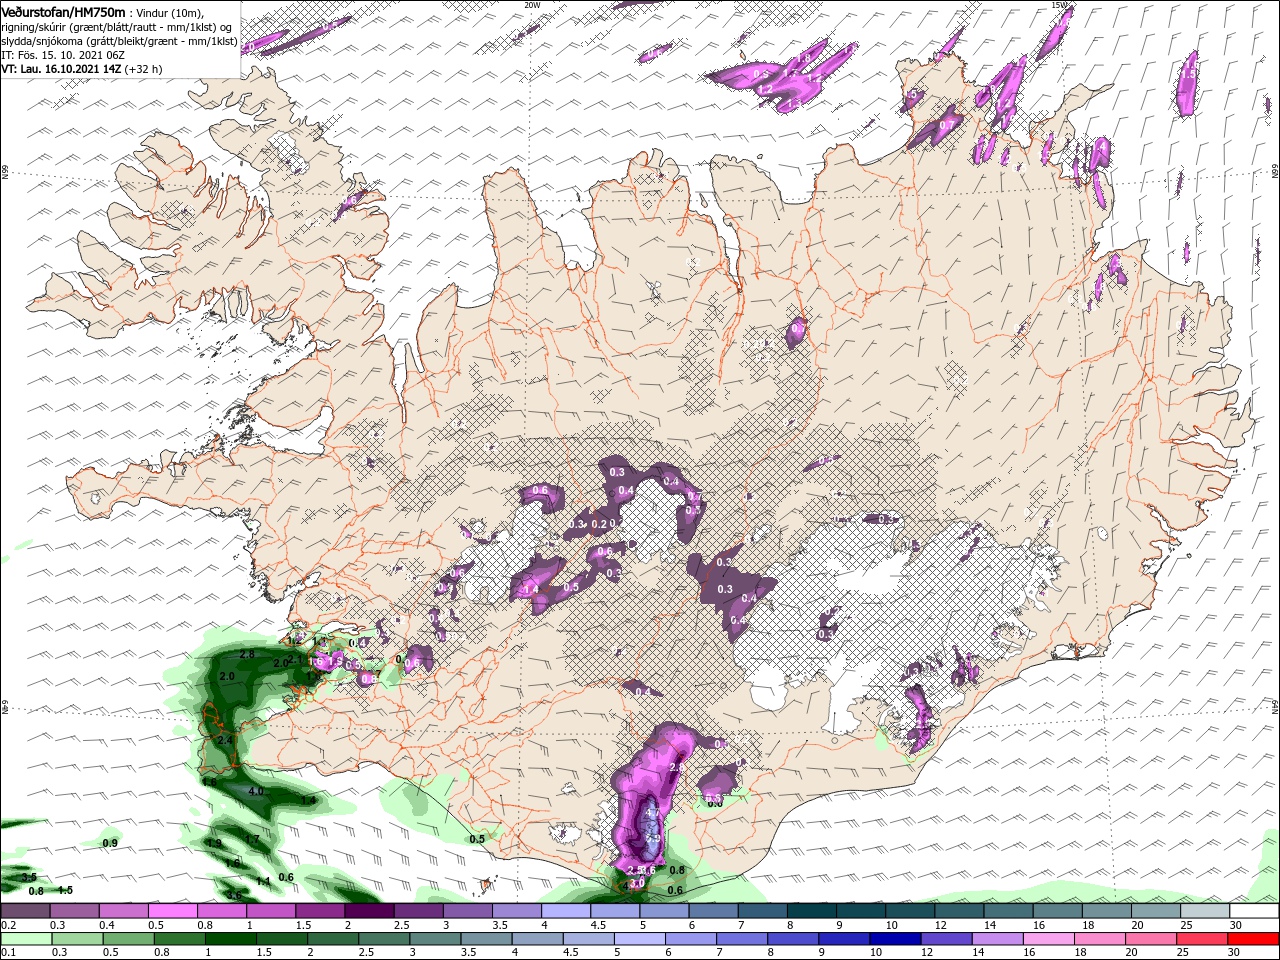
Task: Pick the 30 white swatch in snow scale
Action: [1254, 911]
